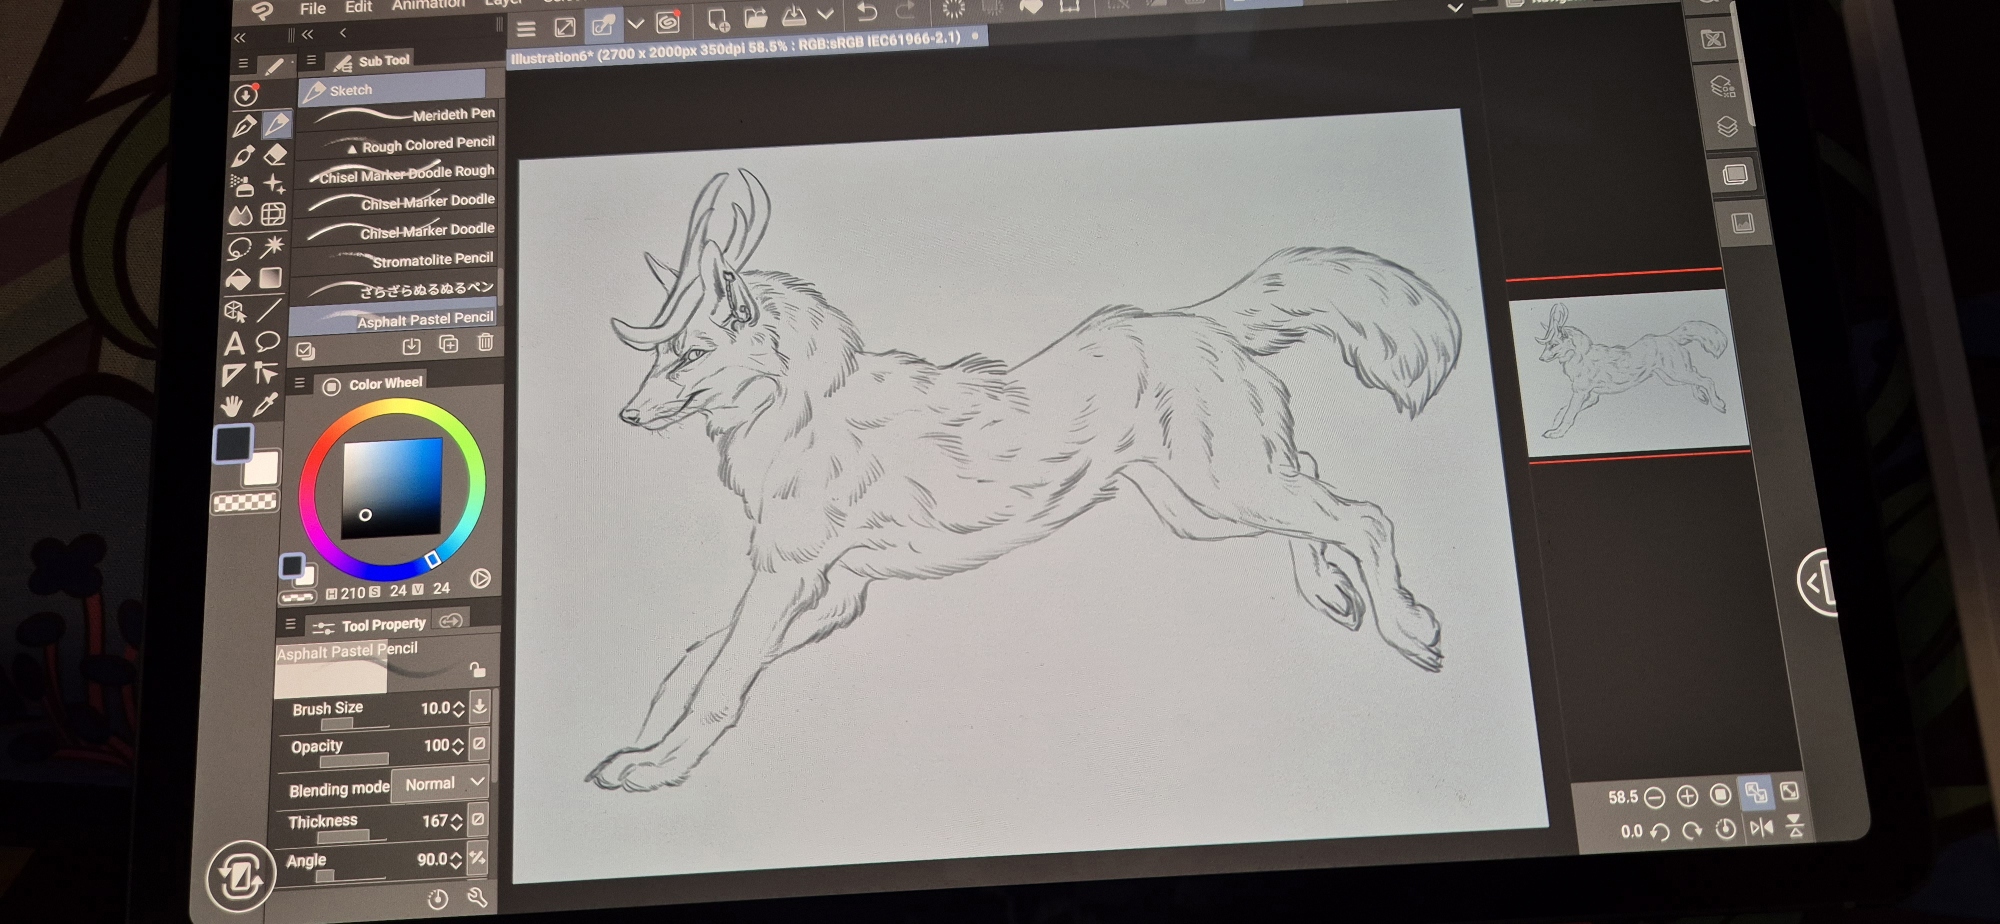Select the Fill bucket tool

(x=238, y=279)
